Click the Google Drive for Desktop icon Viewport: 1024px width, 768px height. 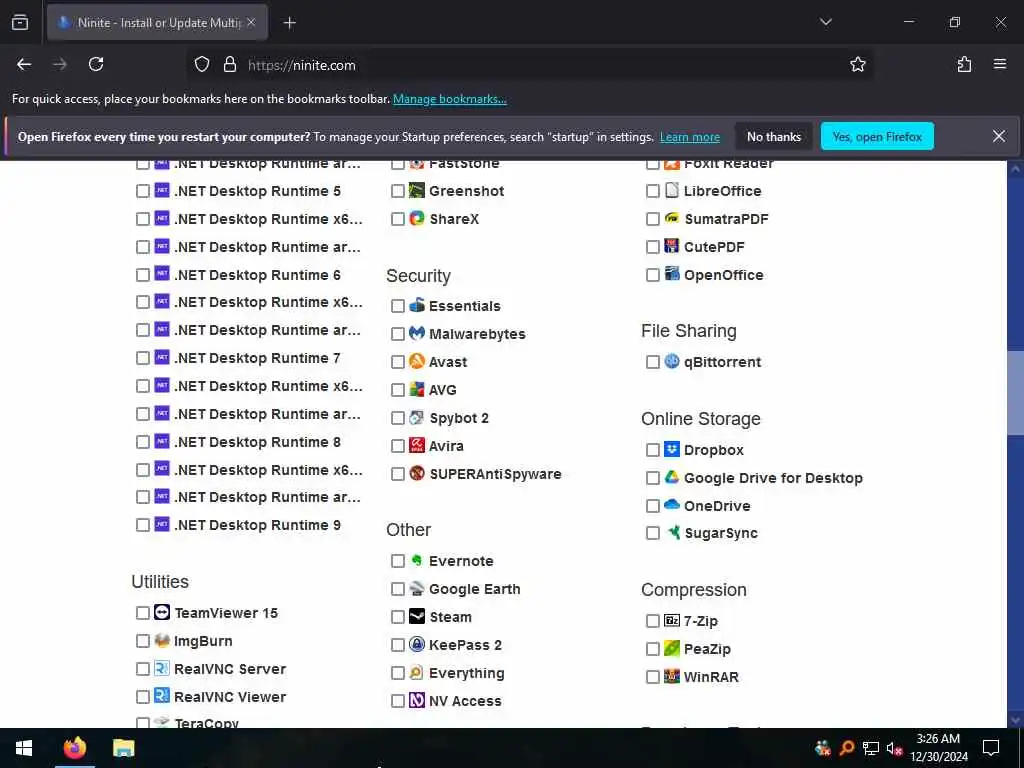point(672,477)
